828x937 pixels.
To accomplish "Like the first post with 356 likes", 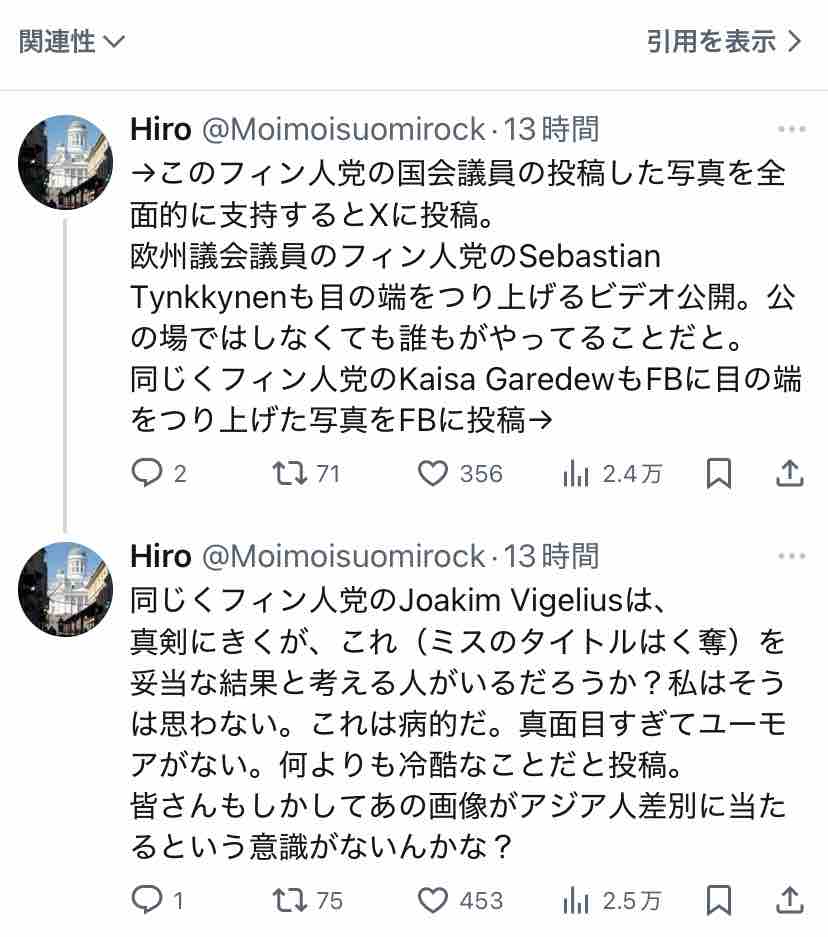I will (x=433, y=473).
